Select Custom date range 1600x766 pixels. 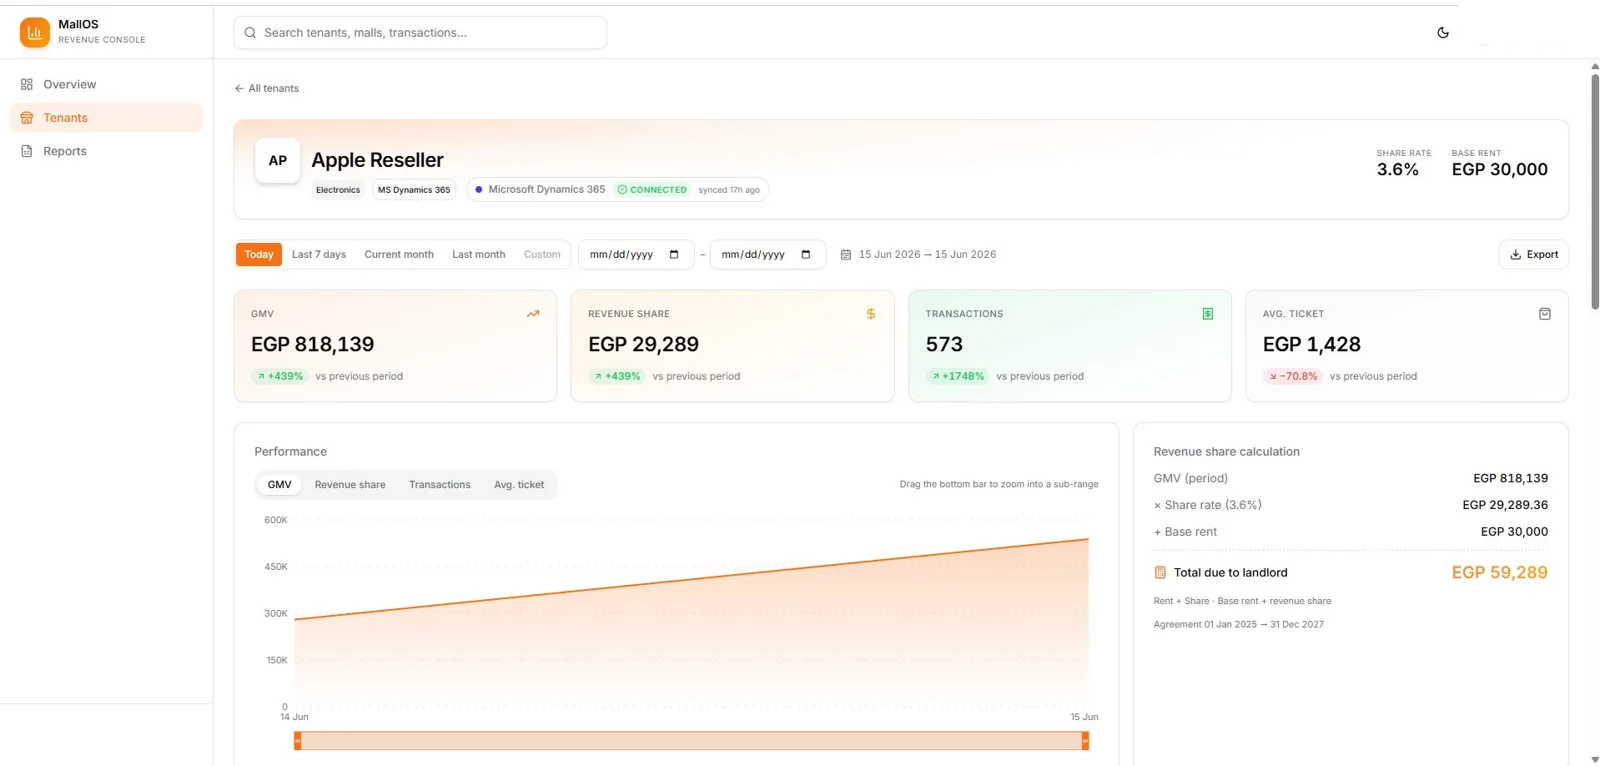(x=542, y=254)
